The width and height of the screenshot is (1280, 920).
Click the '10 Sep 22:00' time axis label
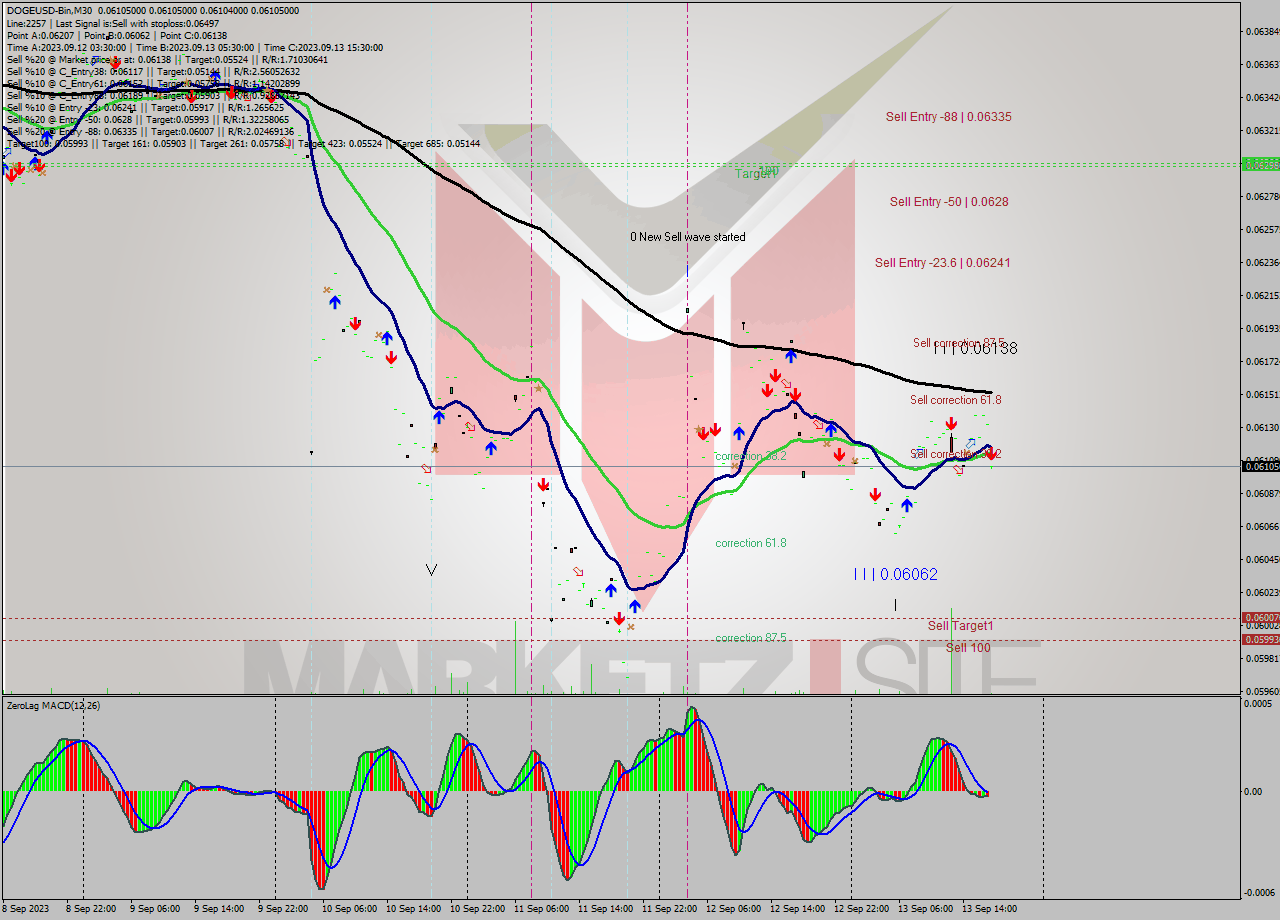pyautogui.click(x=477, y=909)
